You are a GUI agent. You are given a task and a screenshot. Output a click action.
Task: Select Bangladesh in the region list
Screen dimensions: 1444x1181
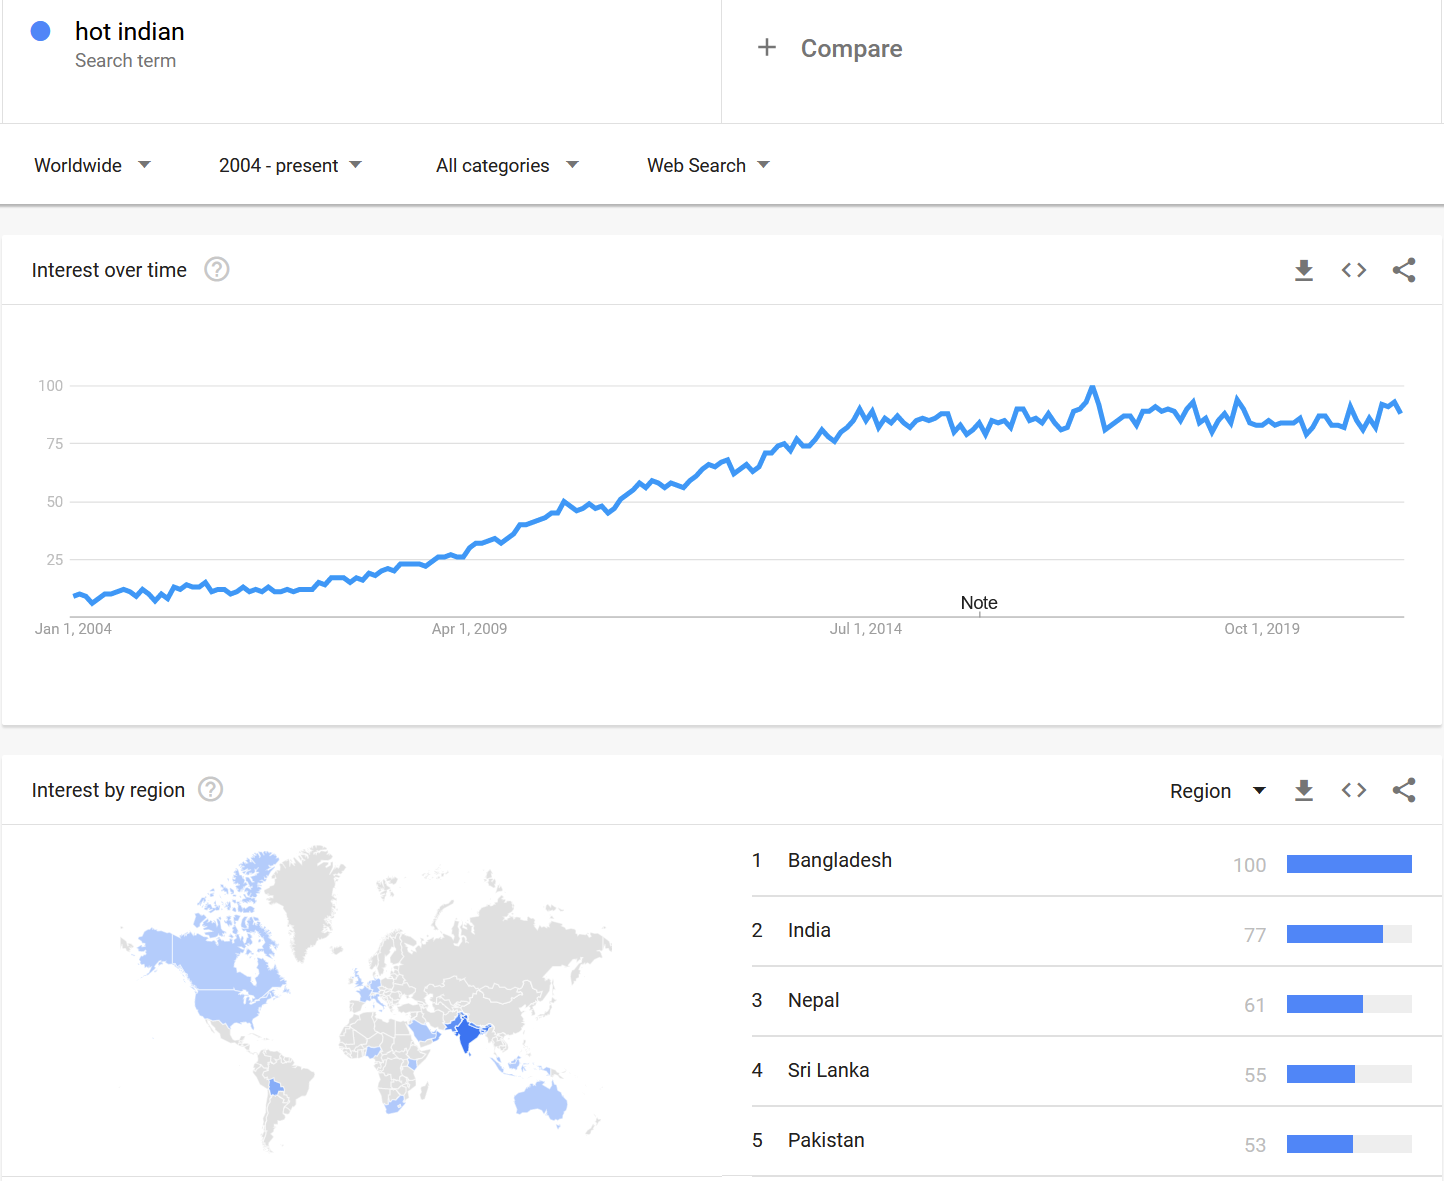tap(1082, 861)
